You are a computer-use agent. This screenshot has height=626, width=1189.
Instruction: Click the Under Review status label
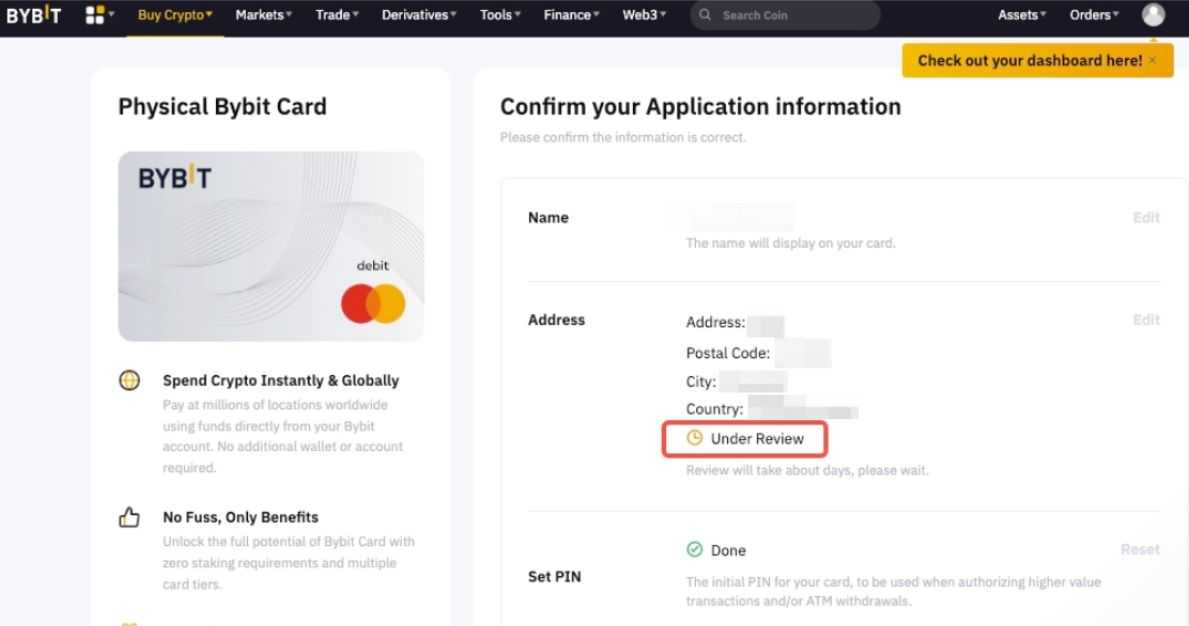(757, 439)
